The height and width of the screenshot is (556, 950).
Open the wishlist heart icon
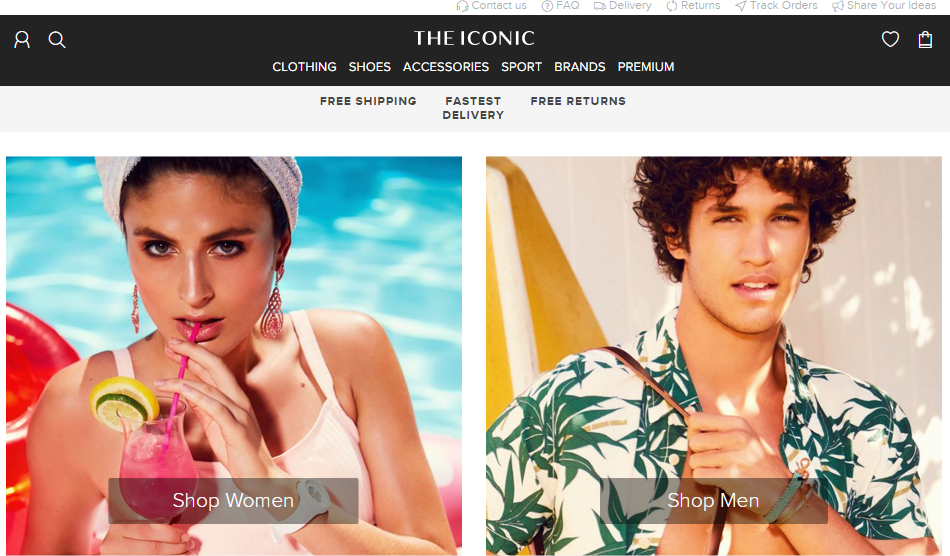(890, 39)
